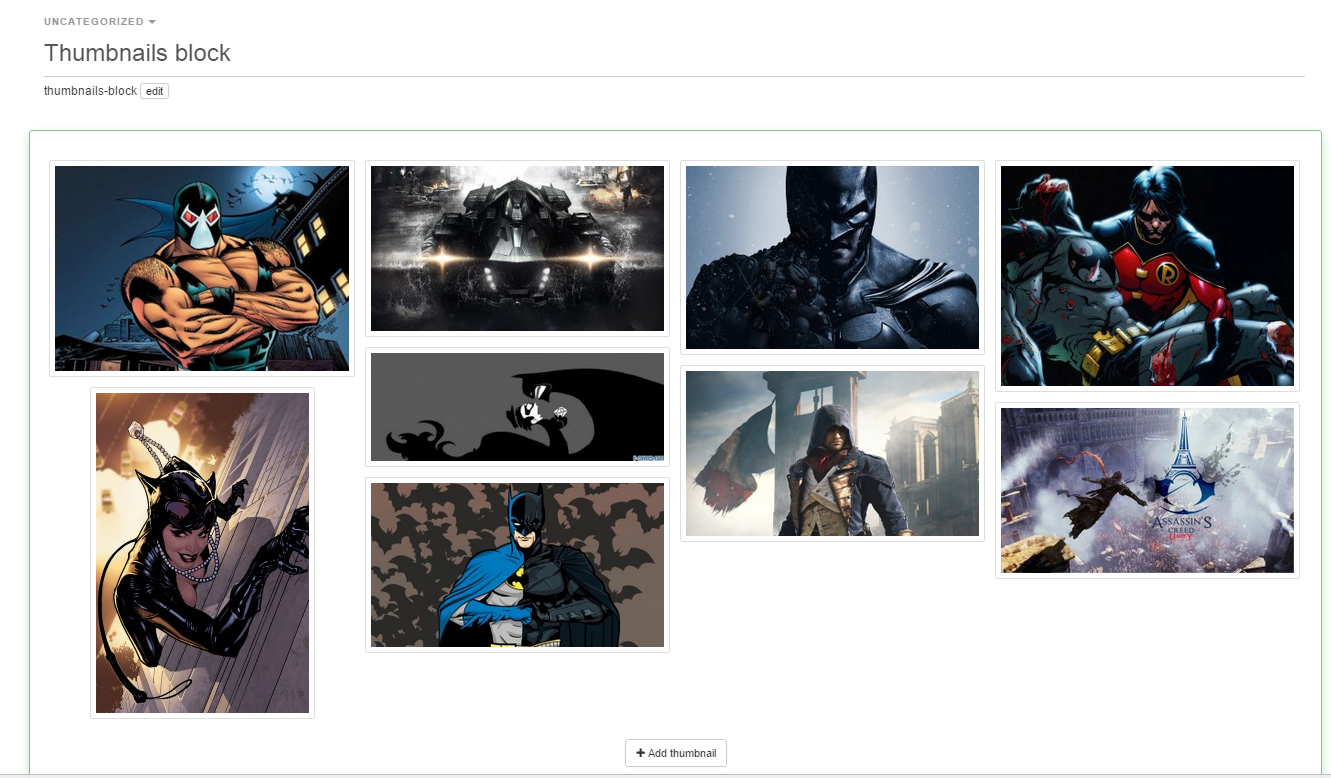Select the hooded assassin portrait thumbnail
The width and height of the screenshot is (1331, 778).
(832, 454)
